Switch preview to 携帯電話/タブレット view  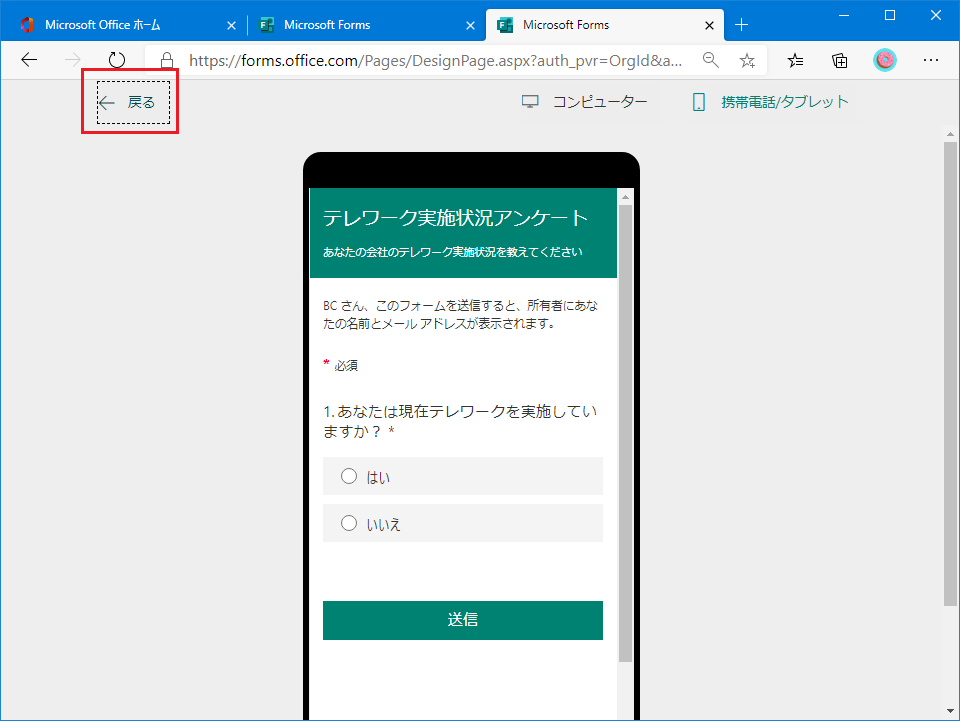click(x=770, y=102)
